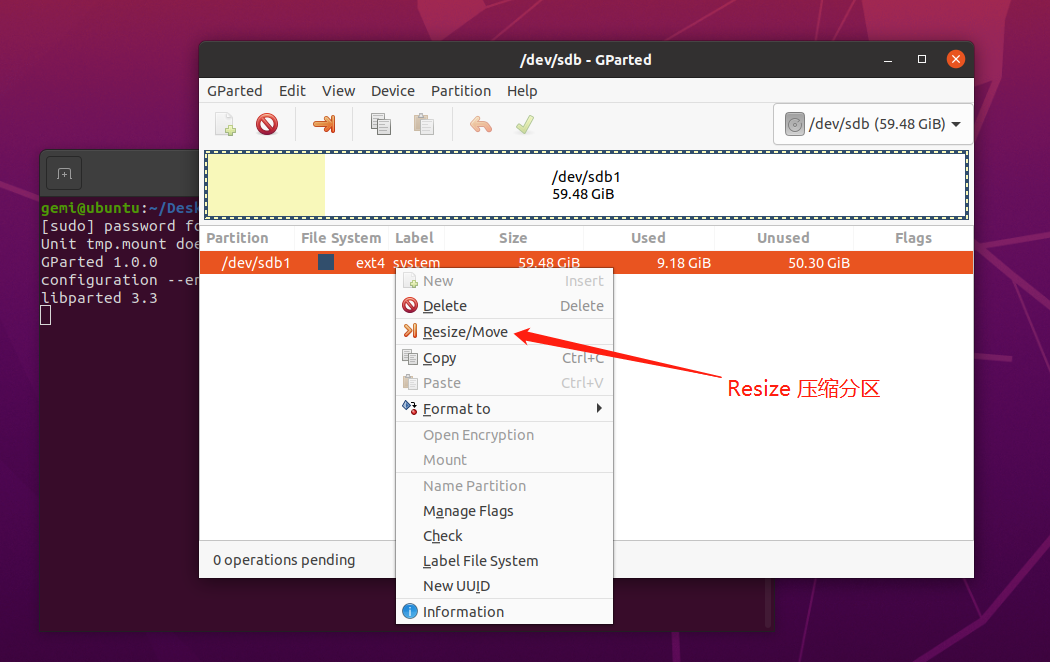Choose Copy in the context menu
The width and height of the screenshot is (1050, 662).
(504, 358)
